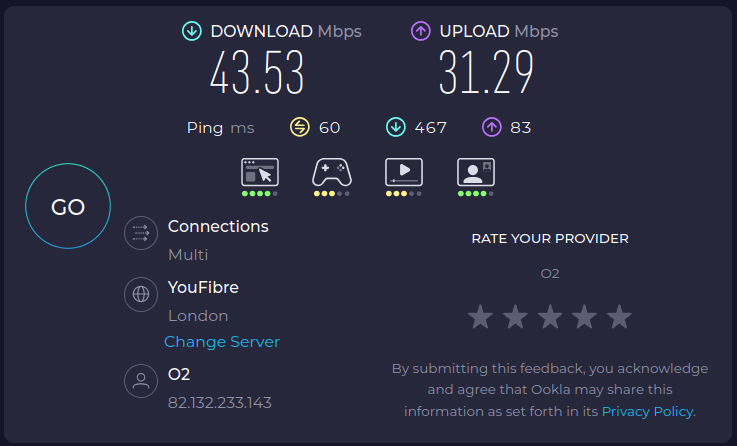
Task: Rate provider three stars
Action: 550,318
